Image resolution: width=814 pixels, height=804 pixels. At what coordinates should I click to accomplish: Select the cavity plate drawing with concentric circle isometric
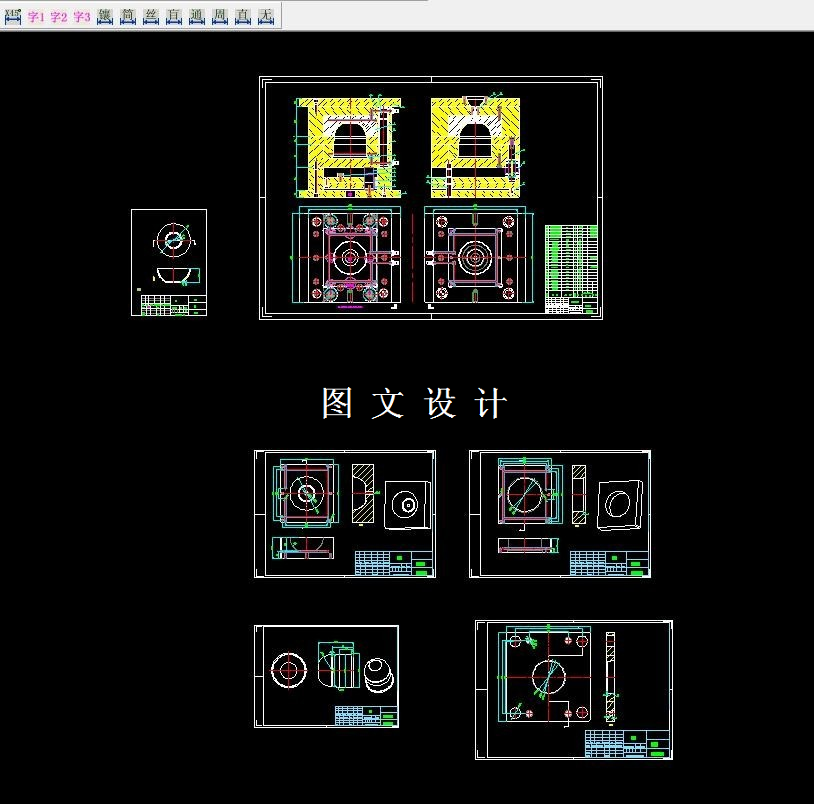345,513
